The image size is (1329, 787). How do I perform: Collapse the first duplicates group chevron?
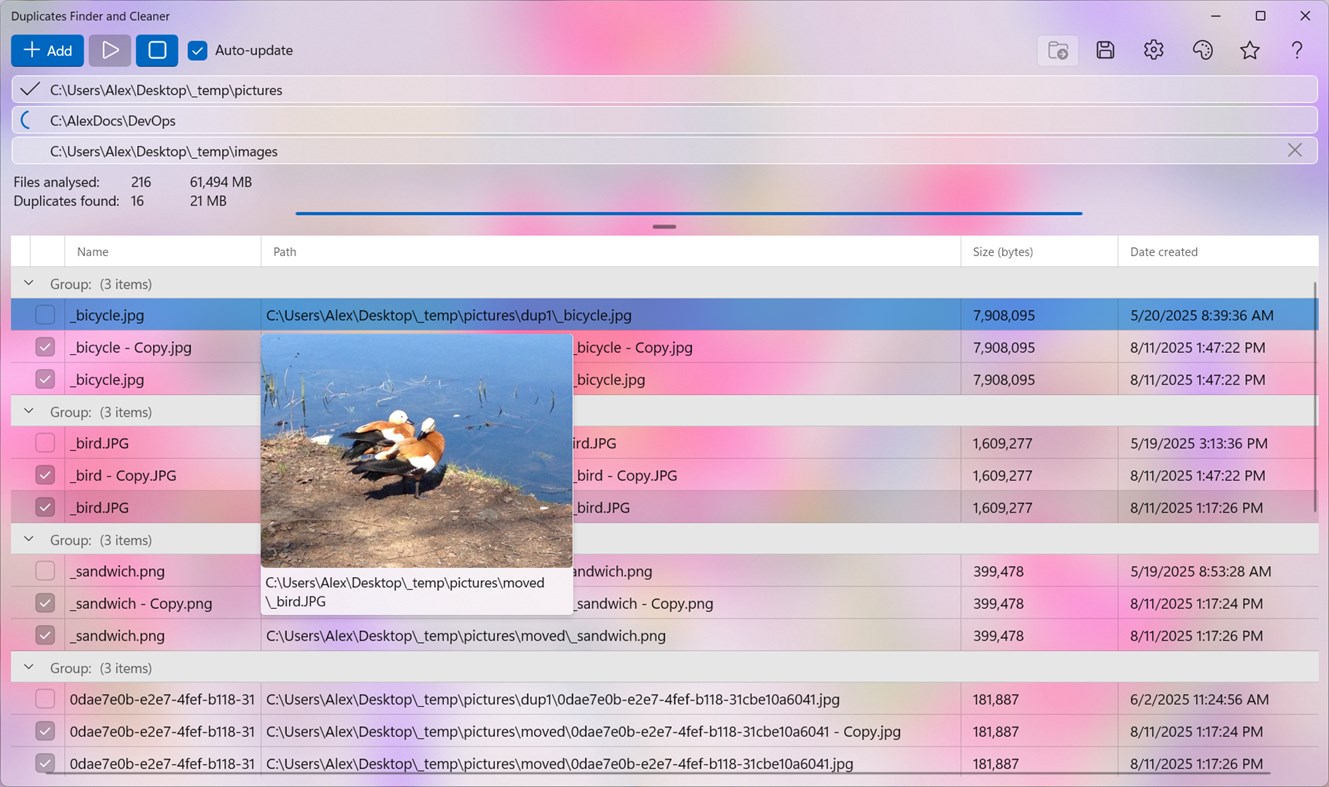(x=28, y=284)
